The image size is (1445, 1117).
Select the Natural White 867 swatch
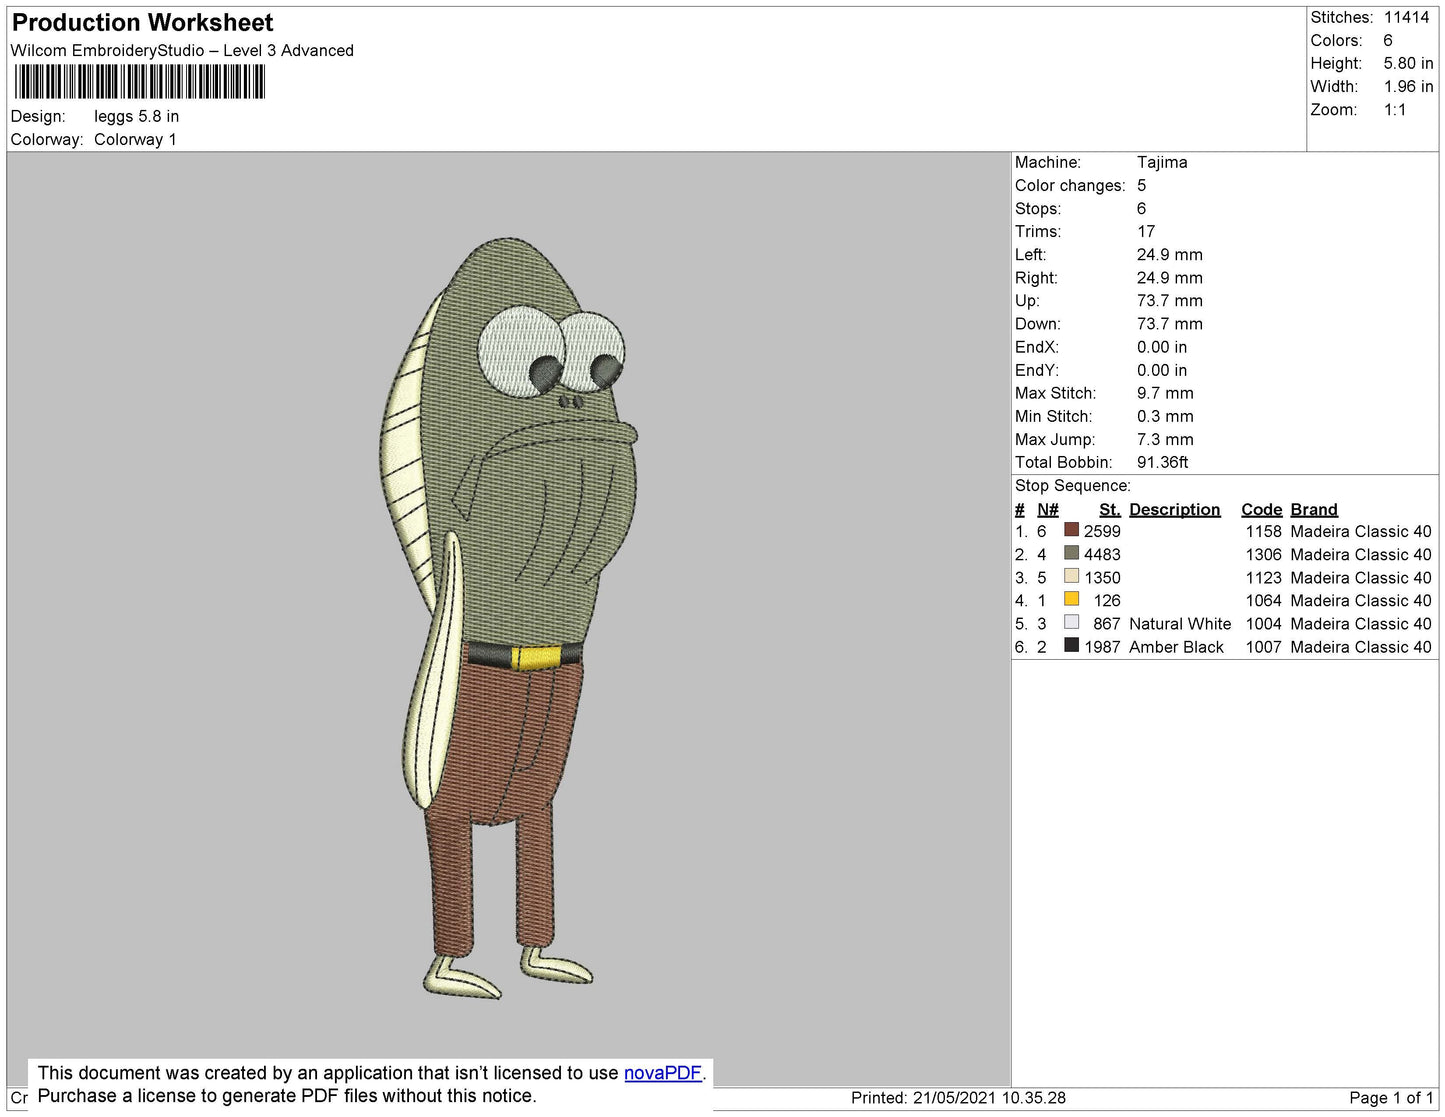[x=1071, y=622]
